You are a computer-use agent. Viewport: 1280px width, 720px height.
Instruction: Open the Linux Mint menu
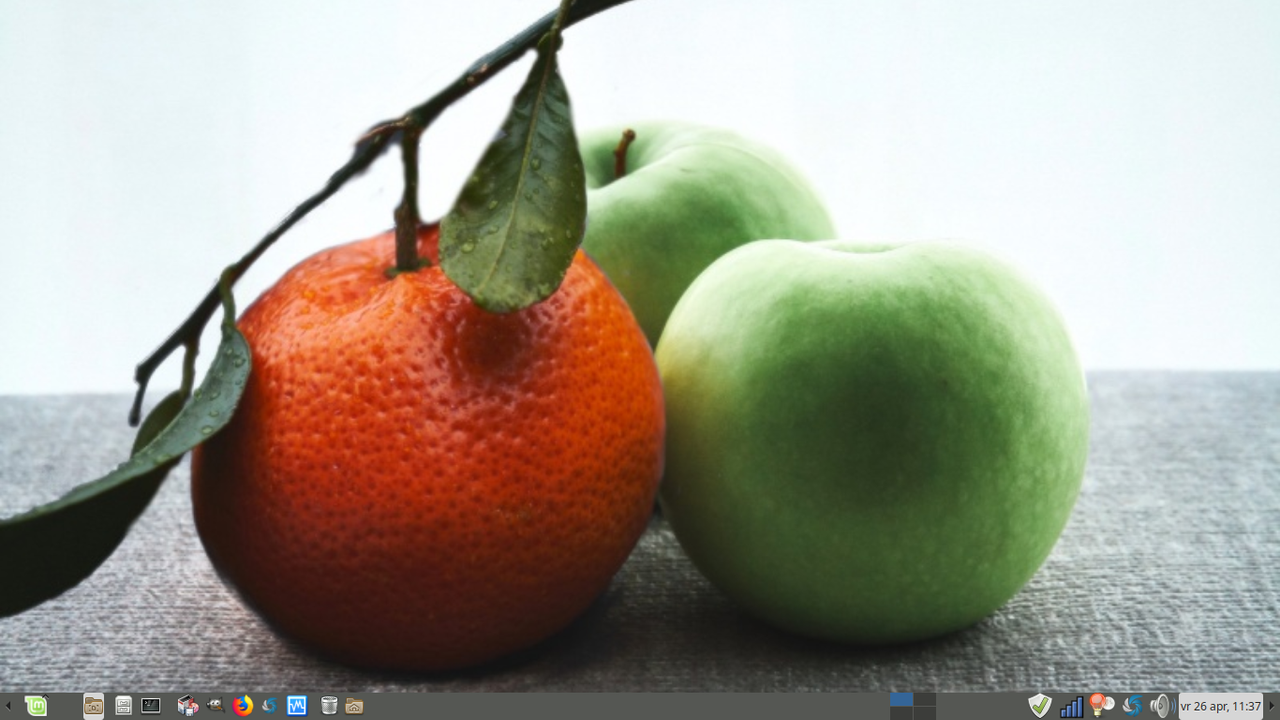tap(36, 706)
